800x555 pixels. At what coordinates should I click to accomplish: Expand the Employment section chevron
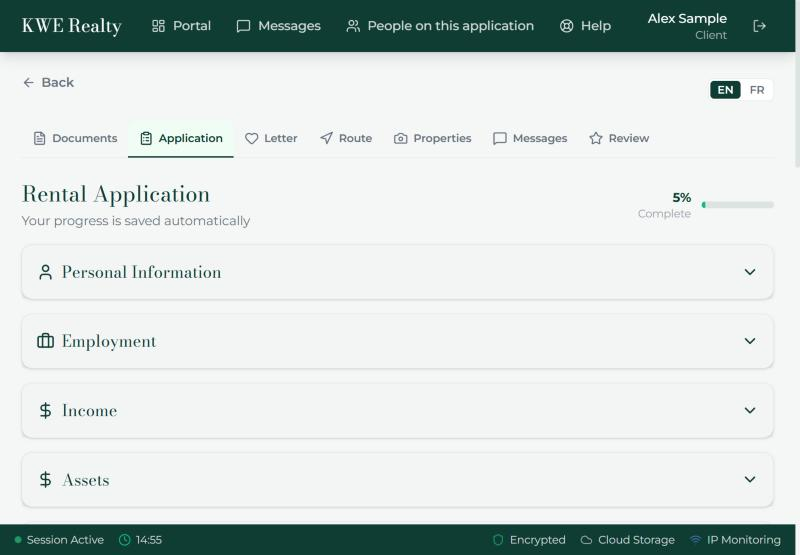[749, 341]
